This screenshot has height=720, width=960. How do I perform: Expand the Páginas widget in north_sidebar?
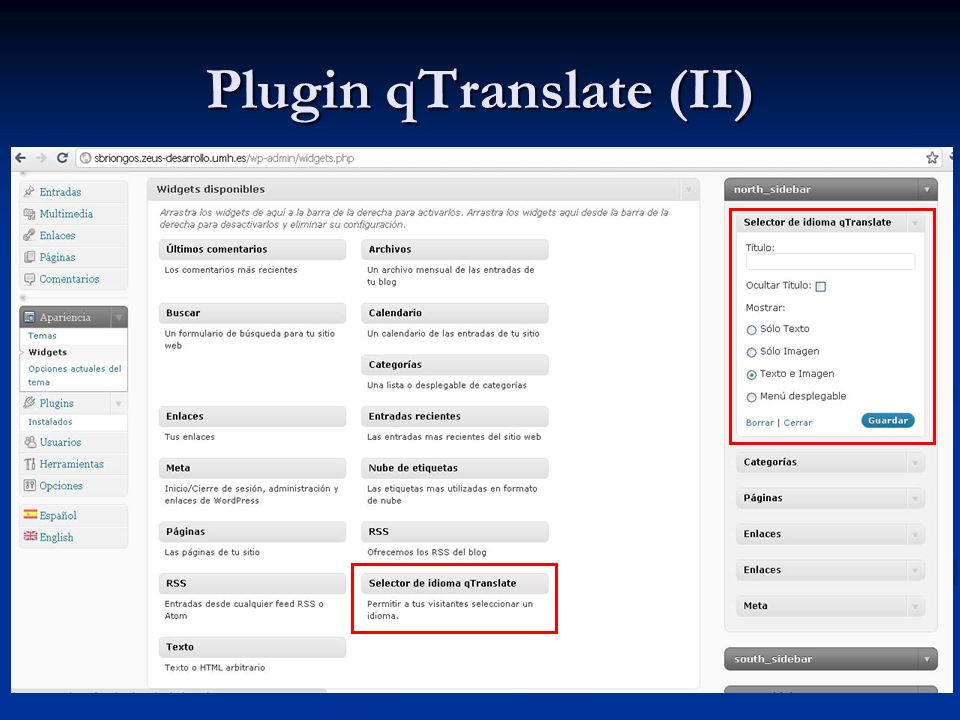coord(914,498)
